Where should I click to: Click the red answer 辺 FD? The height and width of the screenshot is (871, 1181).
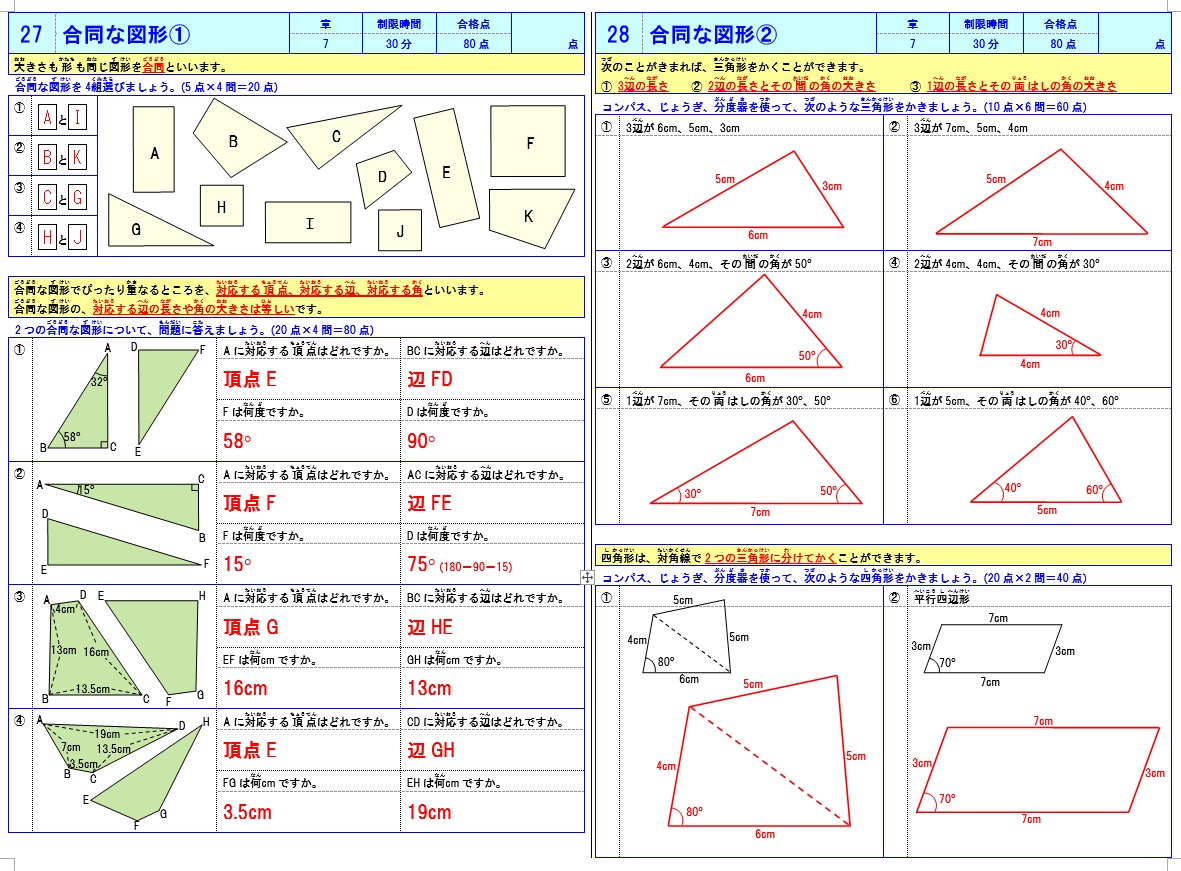(x=429, y=379)
